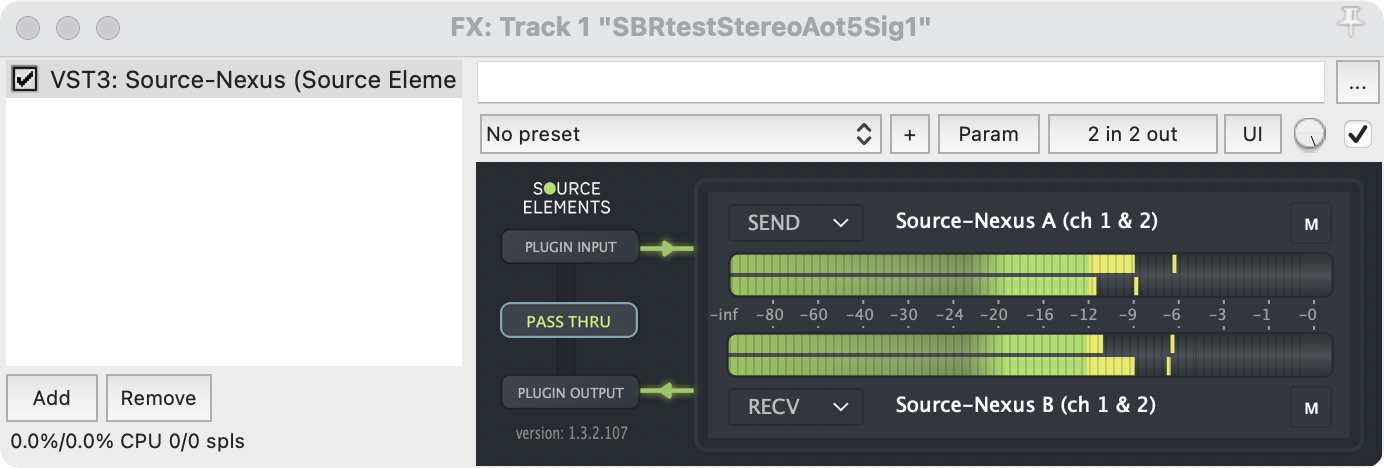
Task: Click the green Plugin Input arrow
Action: pos(667,248)
